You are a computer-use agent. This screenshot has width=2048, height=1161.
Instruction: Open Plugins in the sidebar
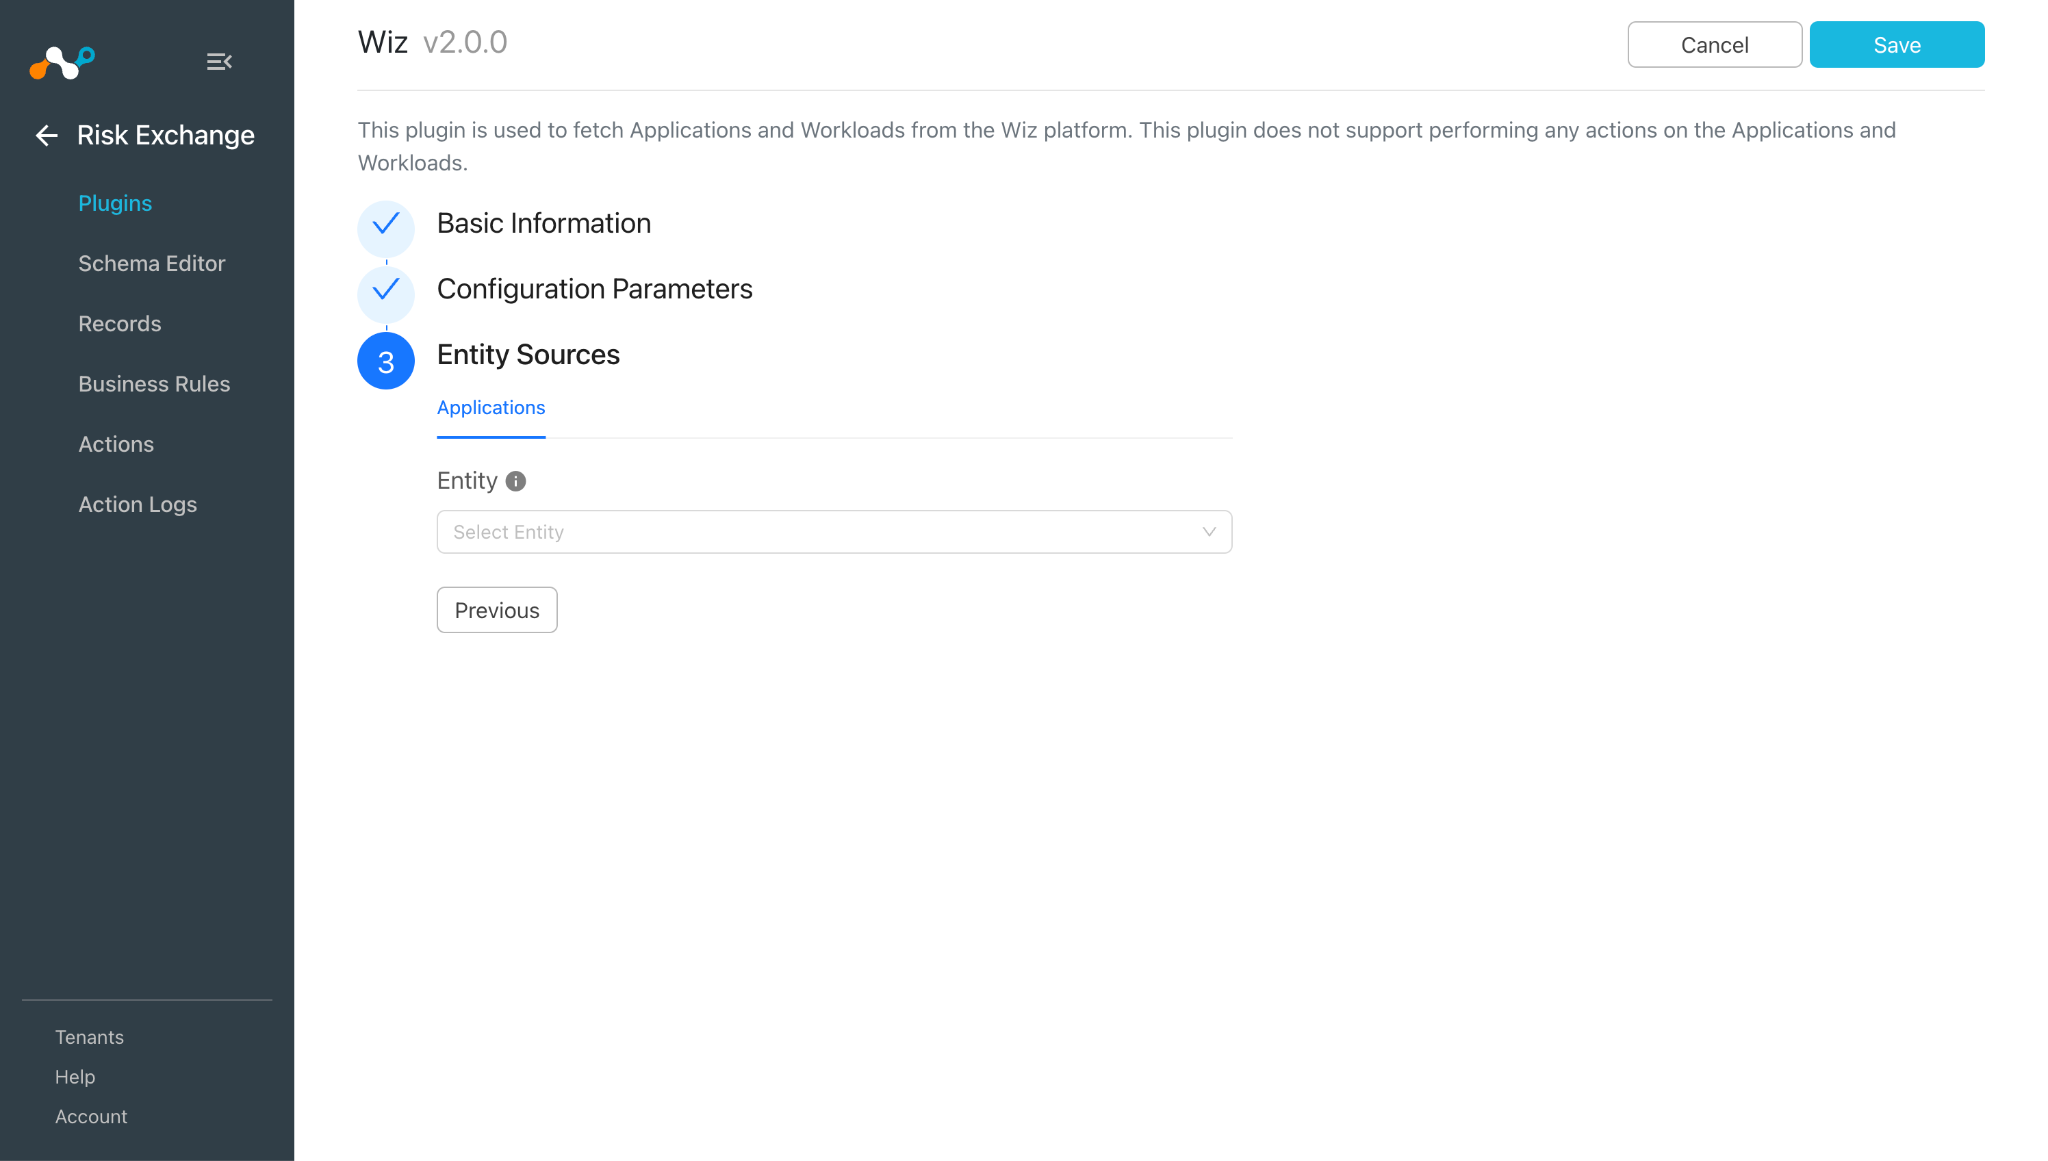(115, 203)
